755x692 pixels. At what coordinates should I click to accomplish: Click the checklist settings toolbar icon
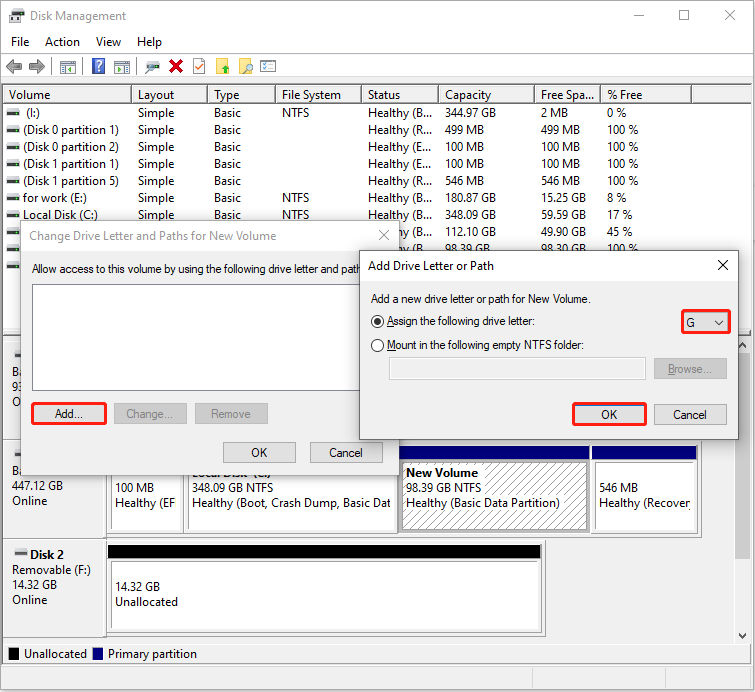click(x=268, y=66)
